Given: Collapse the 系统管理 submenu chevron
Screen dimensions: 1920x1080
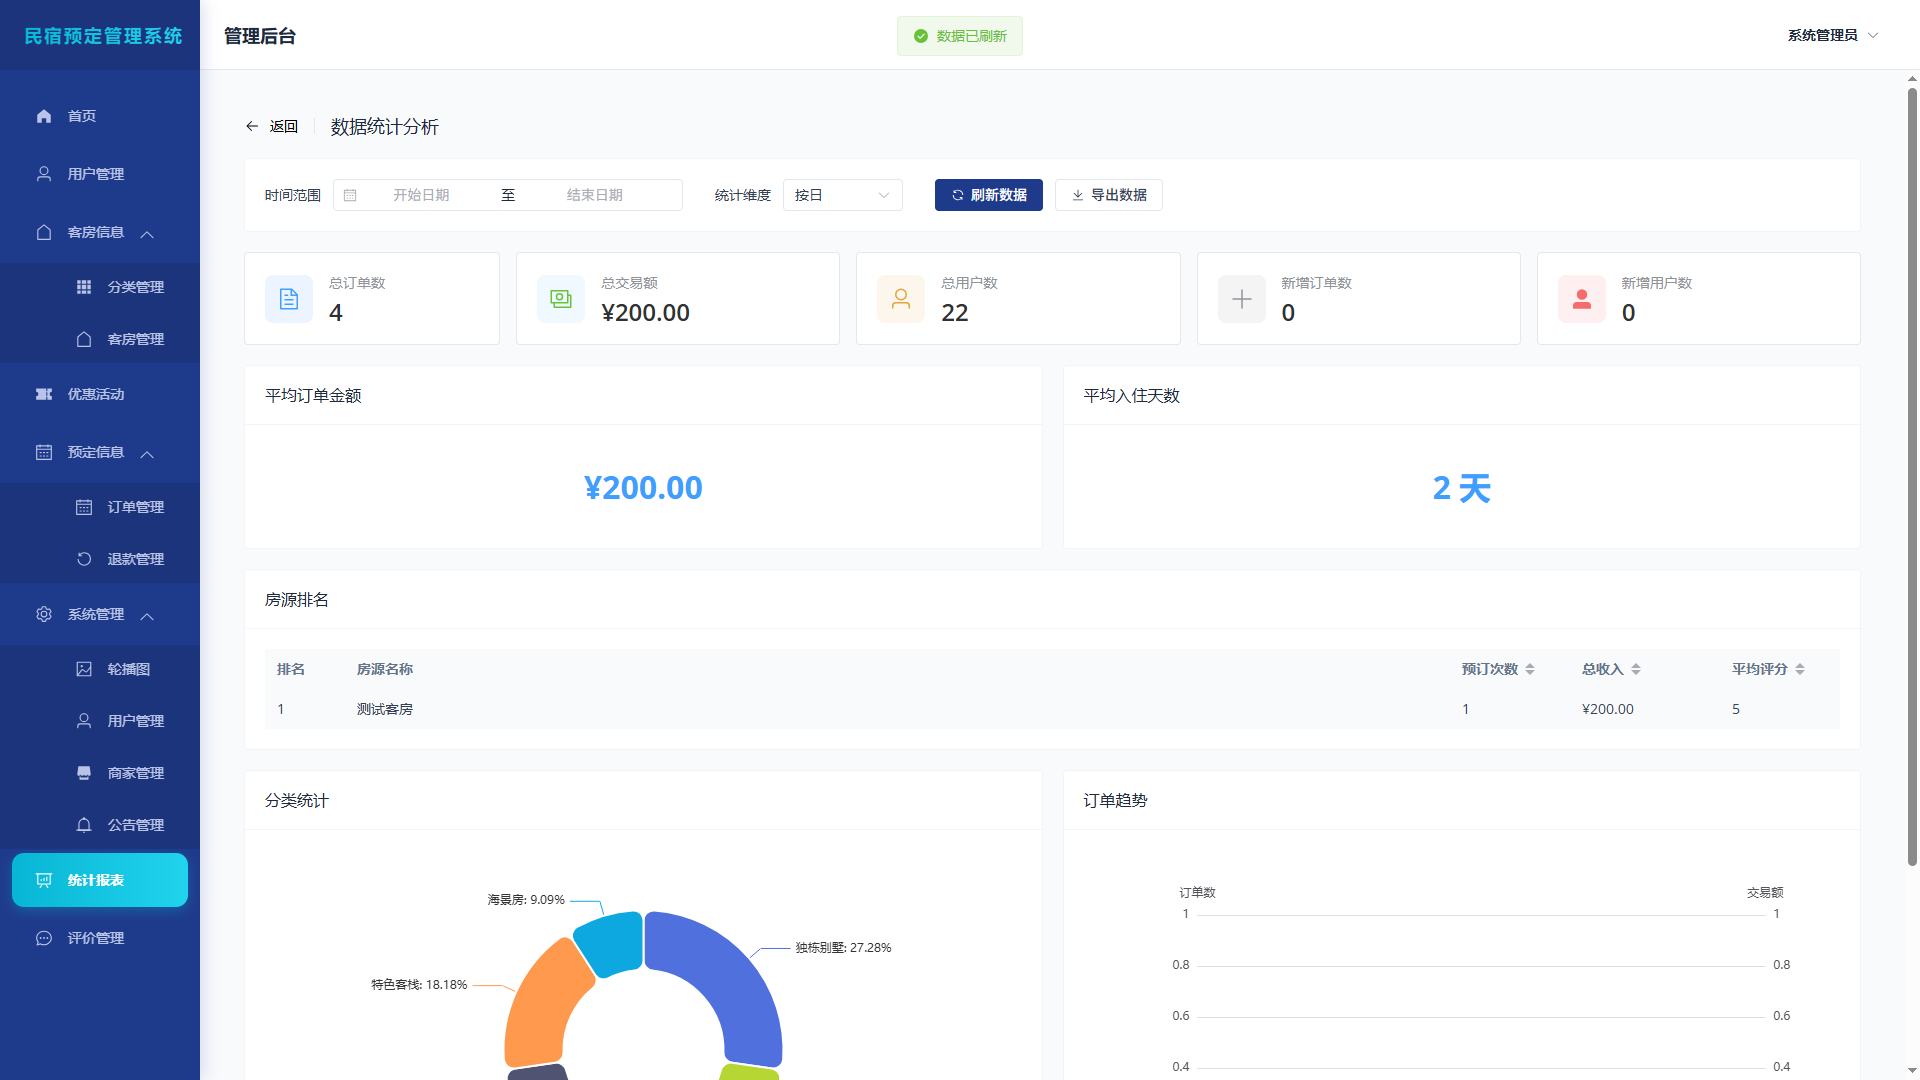Looking at the screenshot, I should [147, 616].
